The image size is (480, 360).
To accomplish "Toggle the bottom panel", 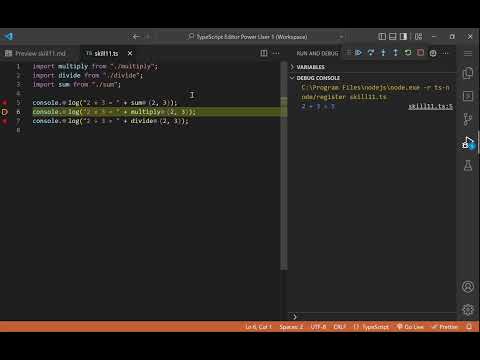I will (393, 37).
